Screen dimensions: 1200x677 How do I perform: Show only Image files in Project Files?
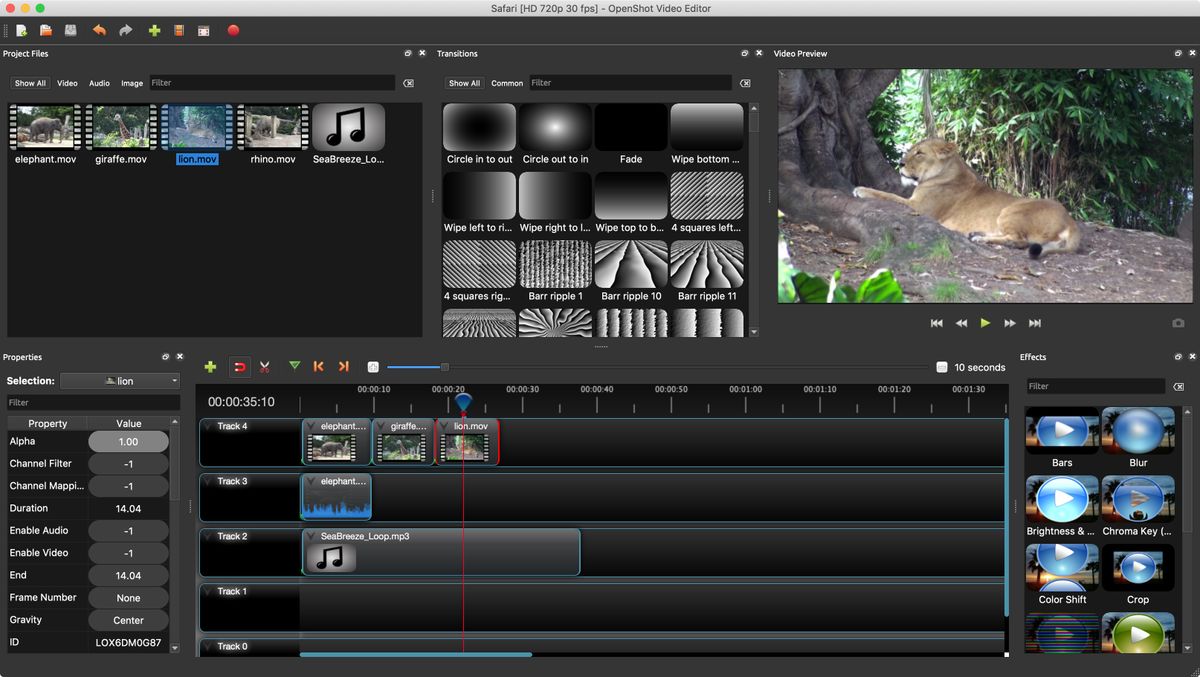coord(132,83)
